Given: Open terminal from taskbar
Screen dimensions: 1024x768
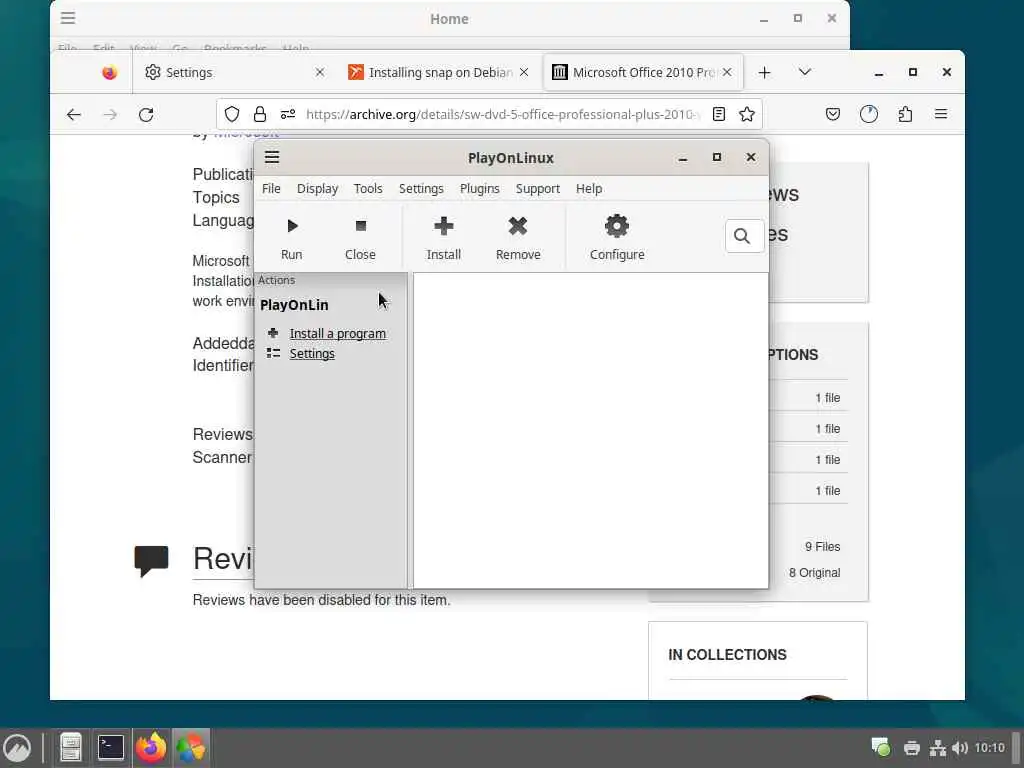Looking at the screenshot, I should pyautogui.click(x=111, y=748).
